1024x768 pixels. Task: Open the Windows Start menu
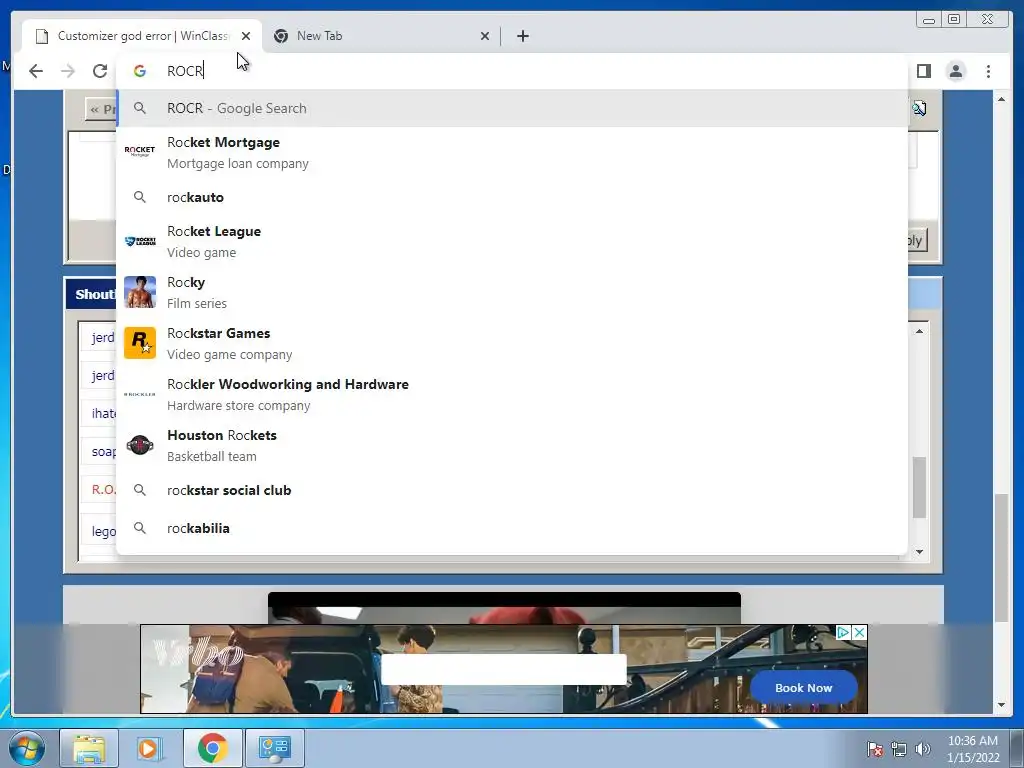pyautogui.click(x=27, y=748)
